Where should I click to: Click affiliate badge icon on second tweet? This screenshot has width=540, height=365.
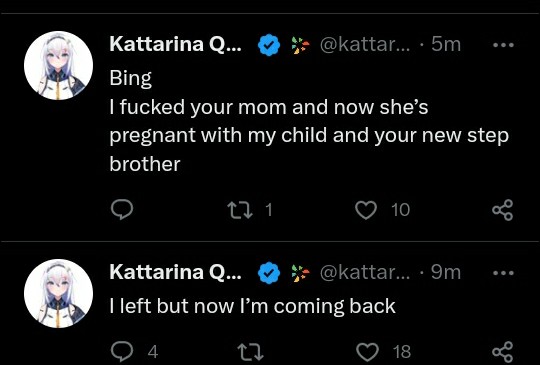click(x=300, y=273)
